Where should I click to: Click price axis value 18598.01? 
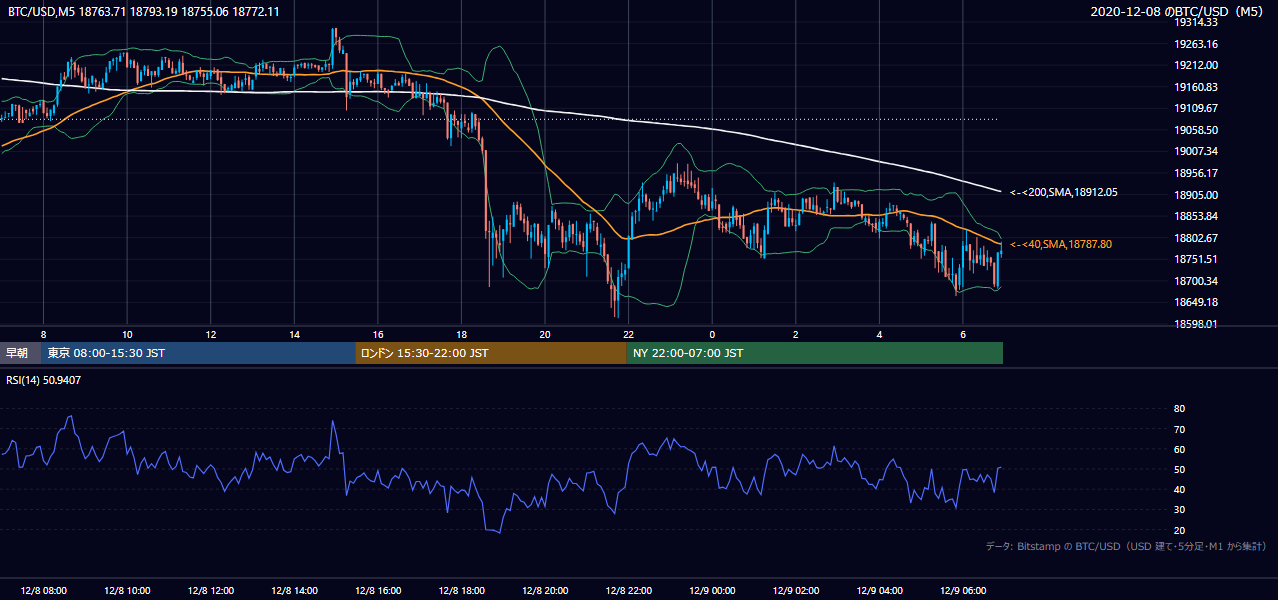coord(1196,324)
